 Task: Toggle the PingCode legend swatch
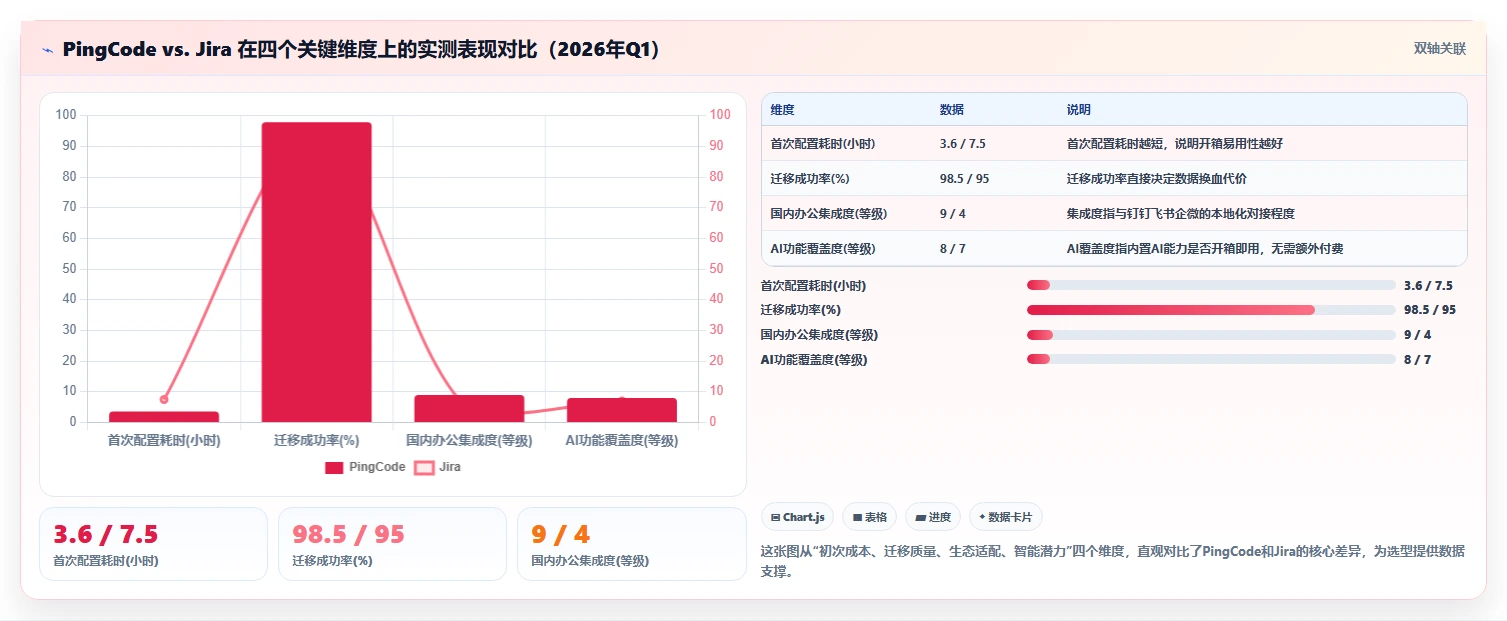[x=334, y=467]
